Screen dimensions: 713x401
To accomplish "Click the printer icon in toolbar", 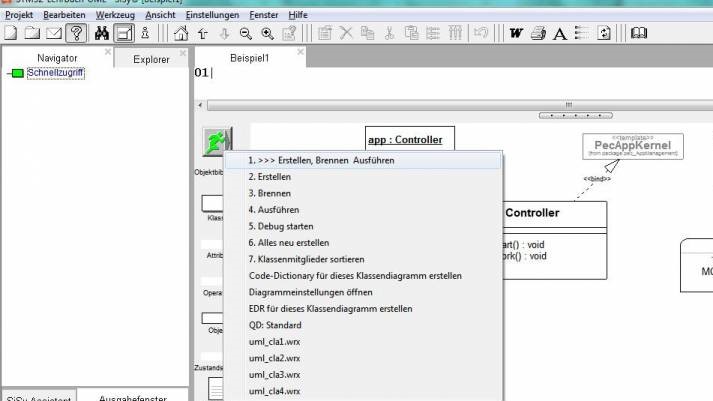I will (538, 33).
